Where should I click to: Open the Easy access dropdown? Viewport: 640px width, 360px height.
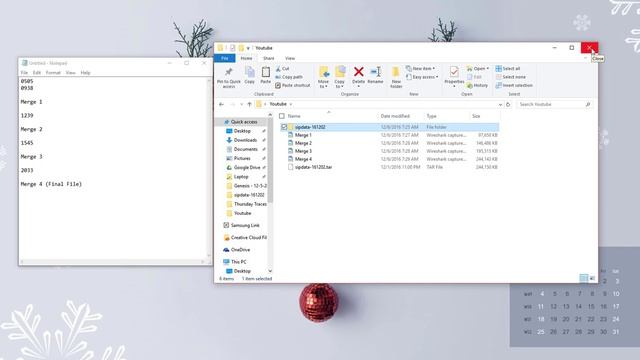pos(422,77)
